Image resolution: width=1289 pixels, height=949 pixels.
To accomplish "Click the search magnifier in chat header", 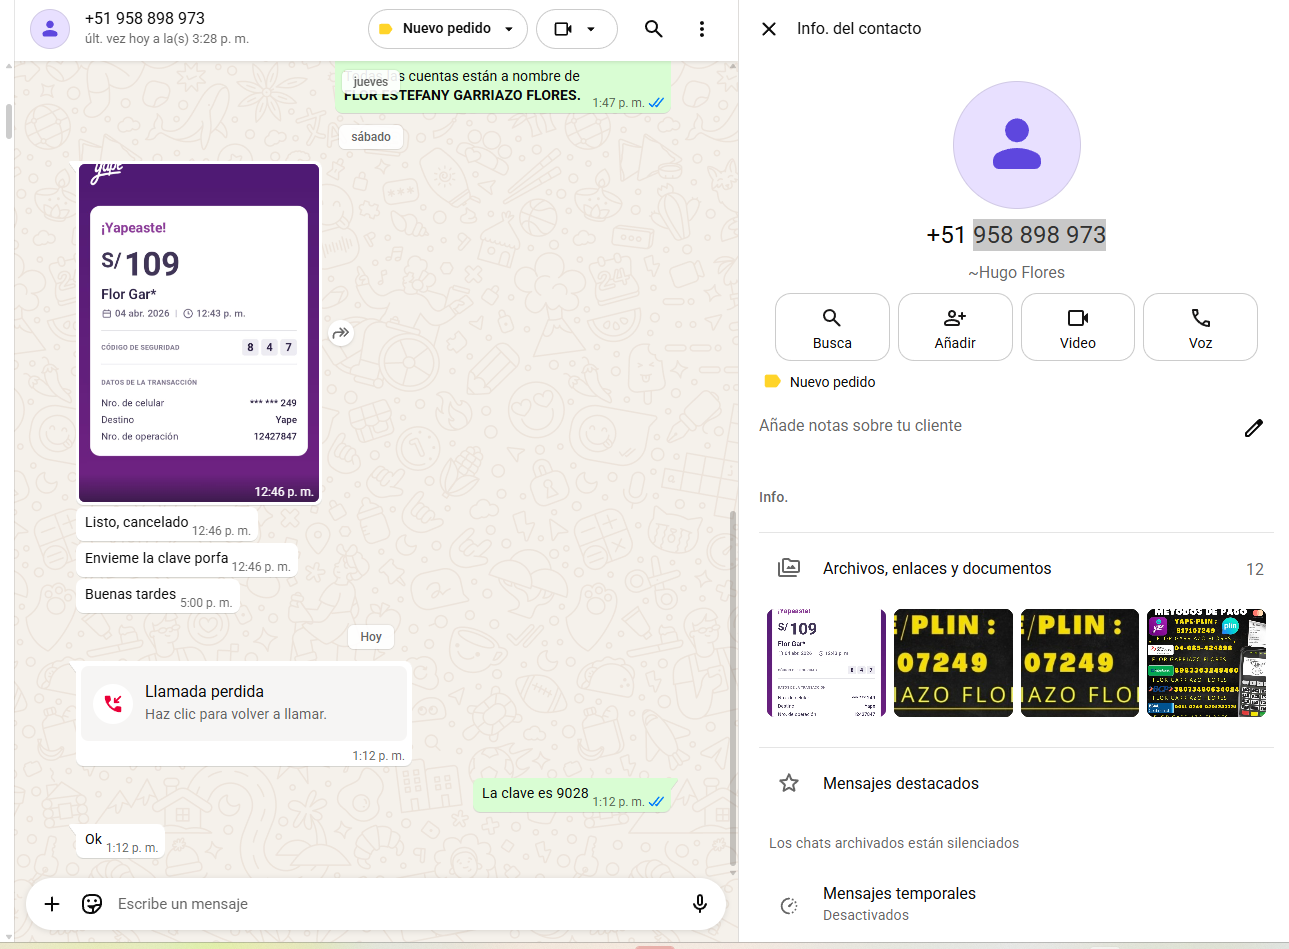I will (x=653, y=29).
